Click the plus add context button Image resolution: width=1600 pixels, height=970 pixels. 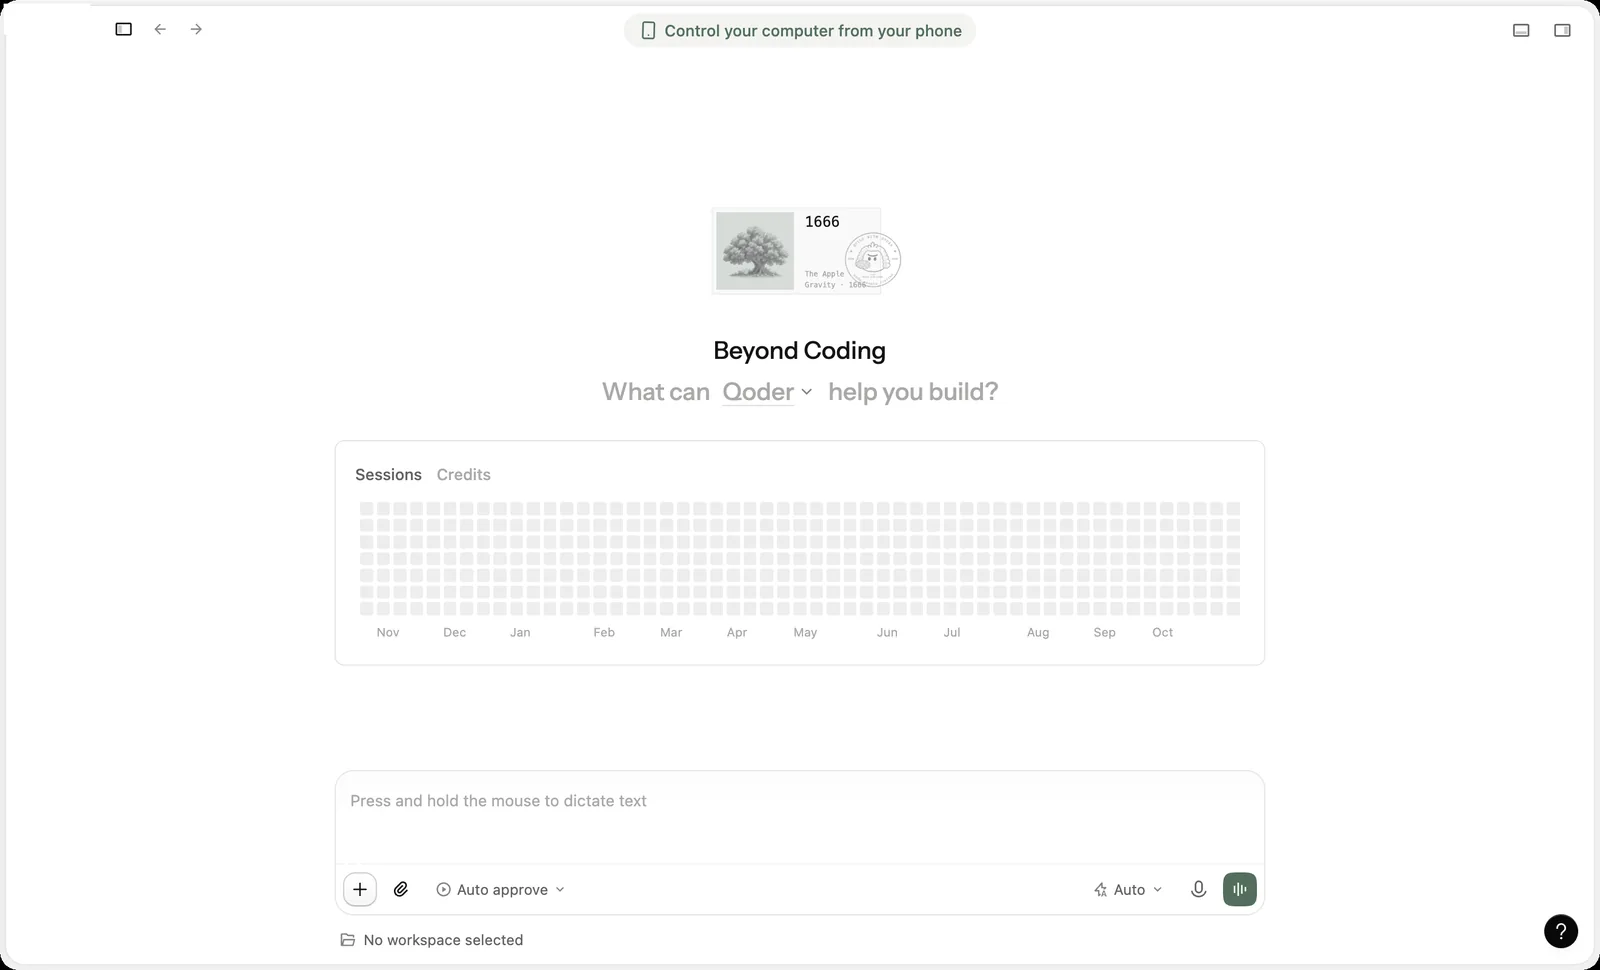[x=360, y=889]
